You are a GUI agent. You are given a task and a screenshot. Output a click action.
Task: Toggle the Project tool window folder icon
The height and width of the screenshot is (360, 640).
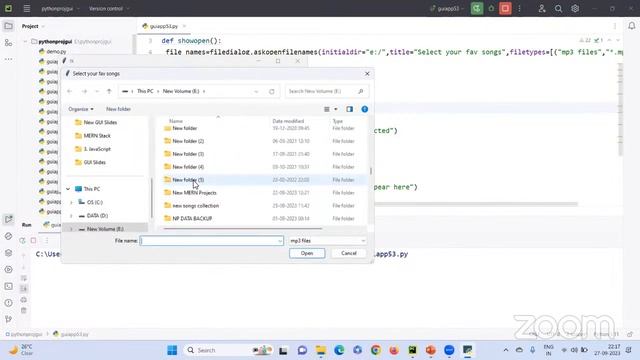pos(8,26)
